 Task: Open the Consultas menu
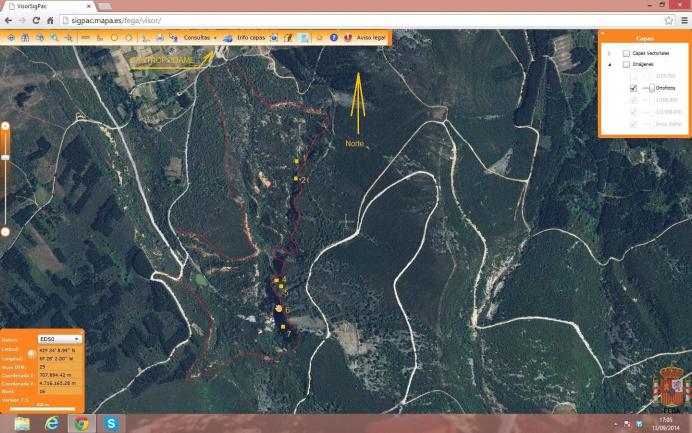pos(201,37)
